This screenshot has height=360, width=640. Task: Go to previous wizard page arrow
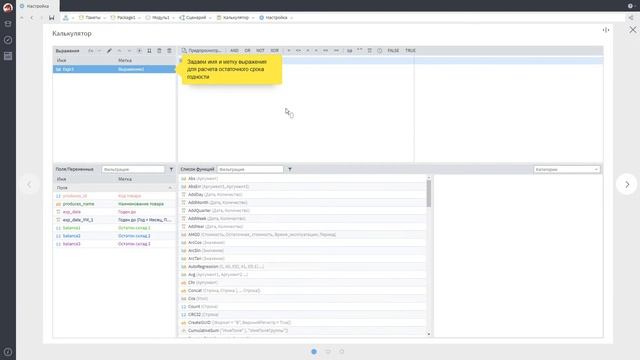coord(29,184)
